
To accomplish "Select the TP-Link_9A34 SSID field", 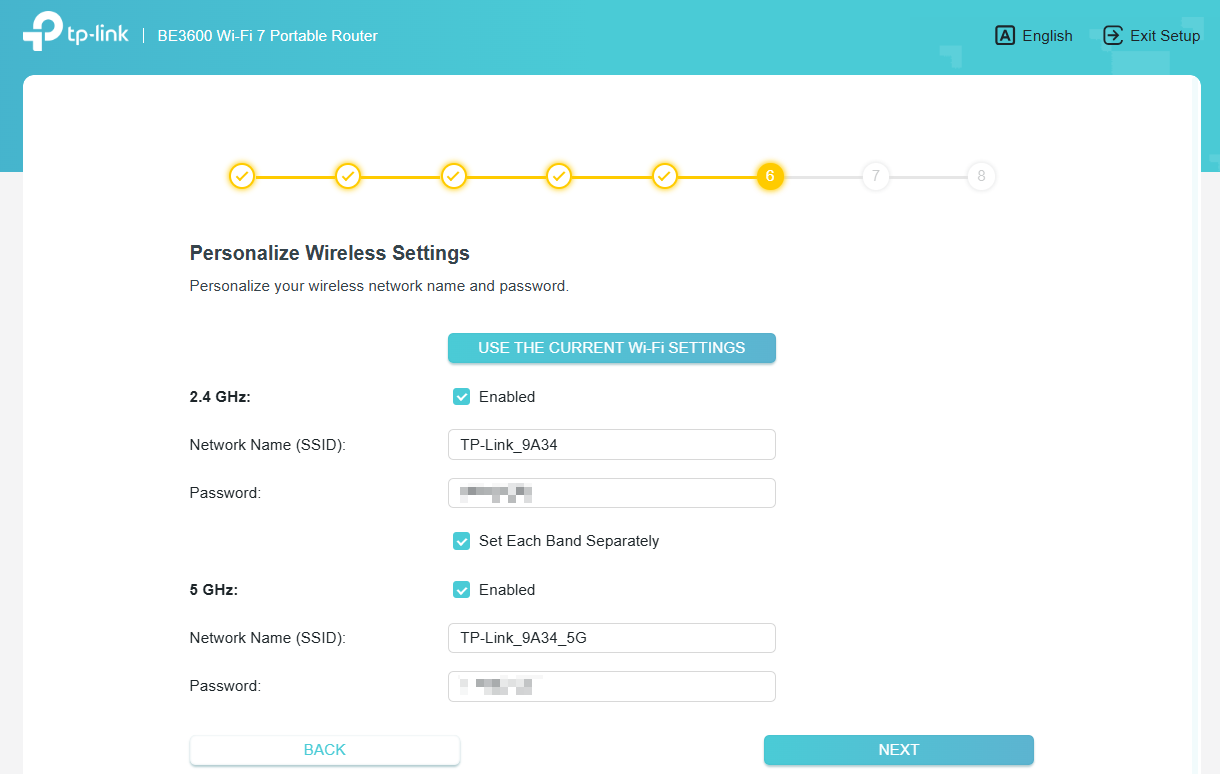I will click(611, 444).
